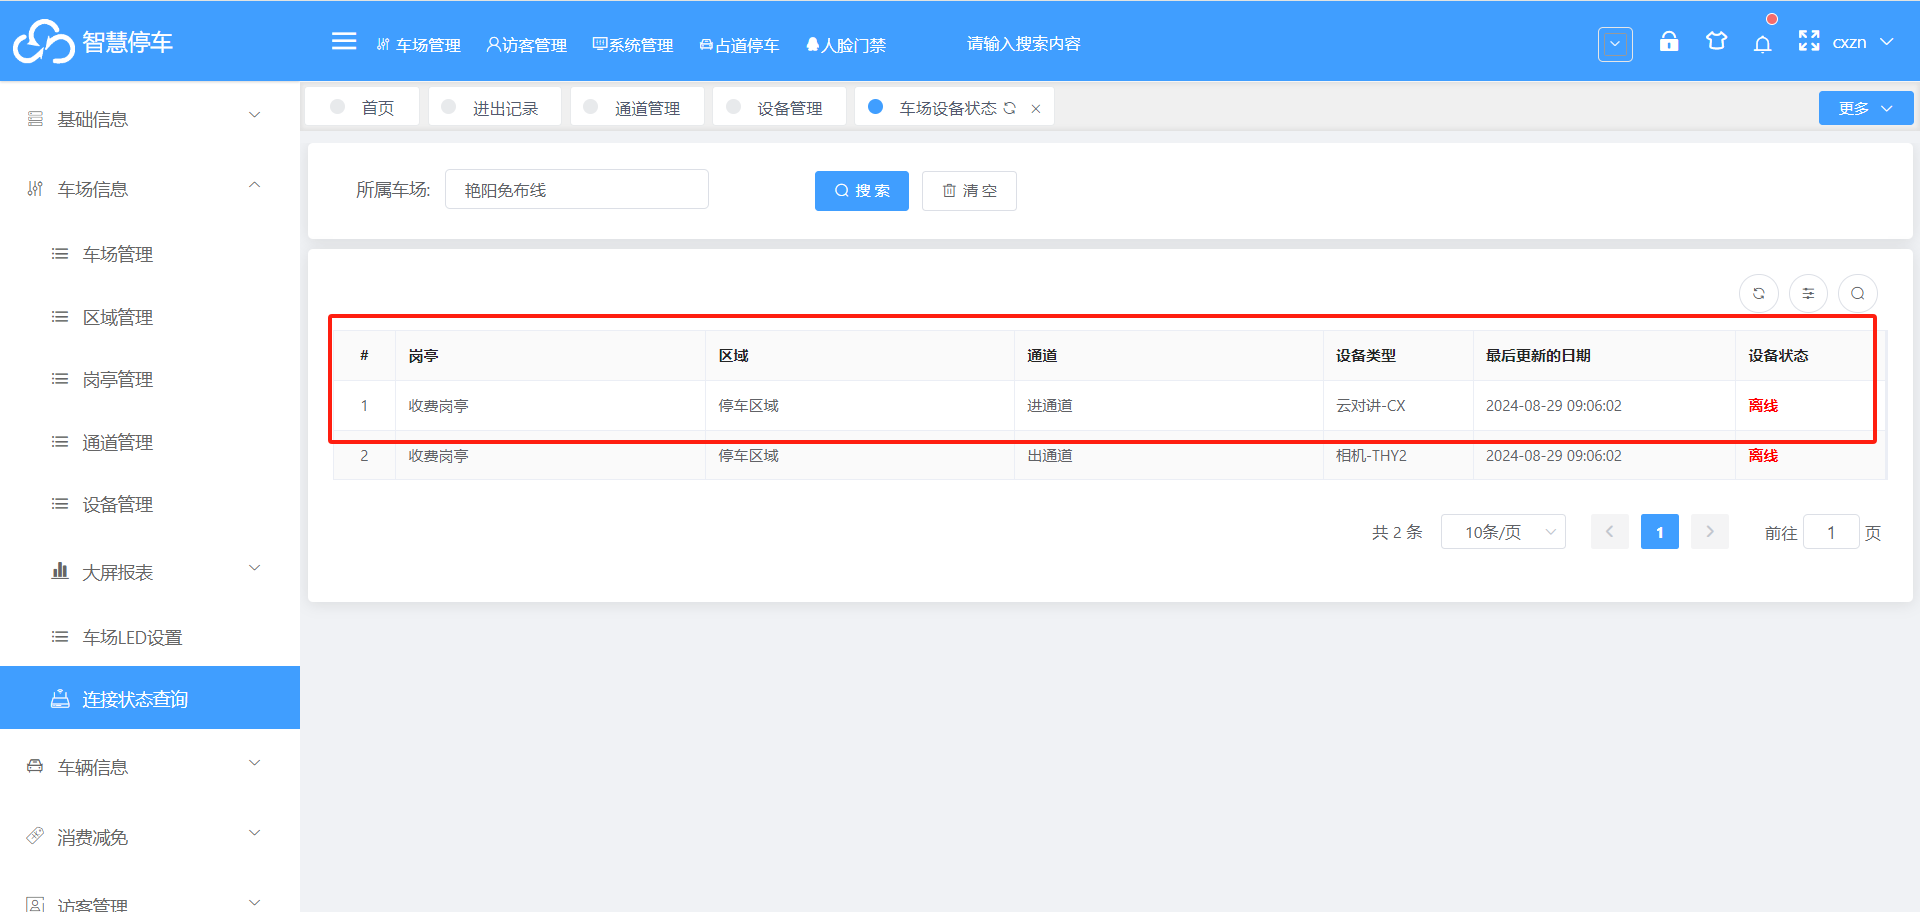Click the 前往 page number input
Viewport: 1920px width, 912px height.
[x=1831, y=532]
